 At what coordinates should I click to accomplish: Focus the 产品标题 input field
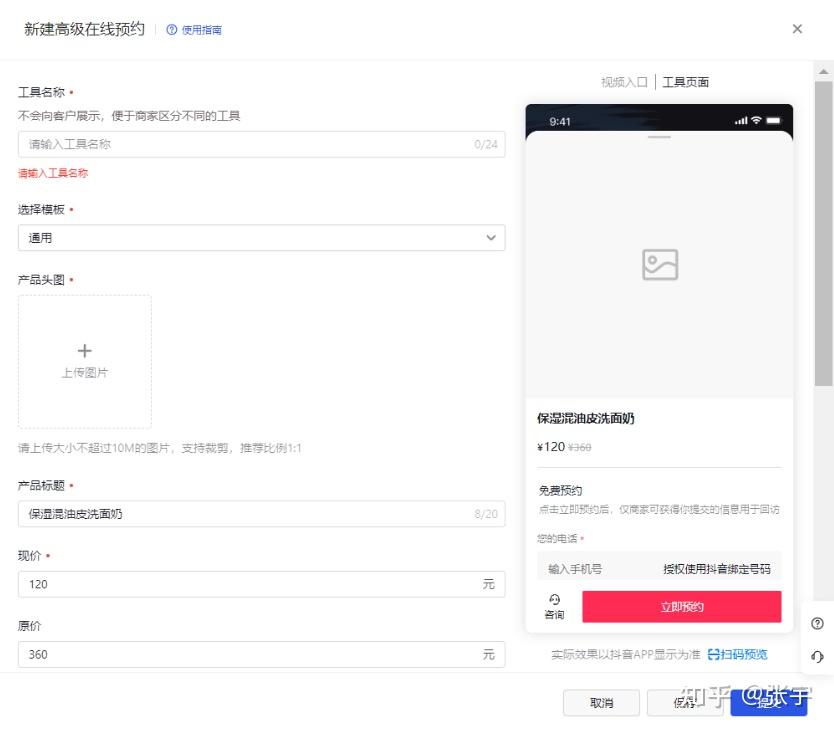261,514
